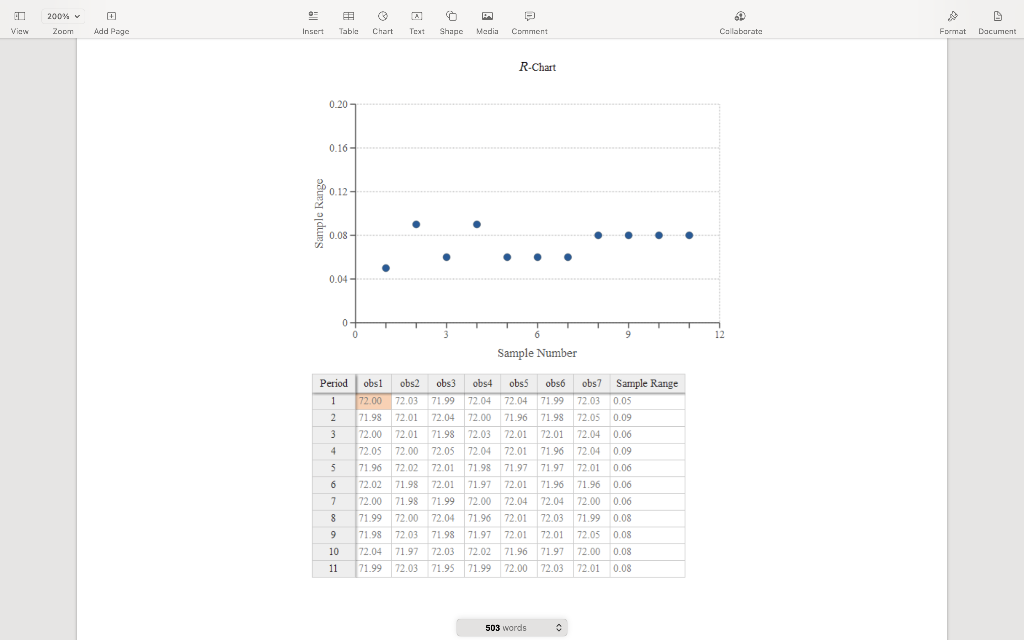Click the 12 x-axis tick label

[x=719, y=334]
